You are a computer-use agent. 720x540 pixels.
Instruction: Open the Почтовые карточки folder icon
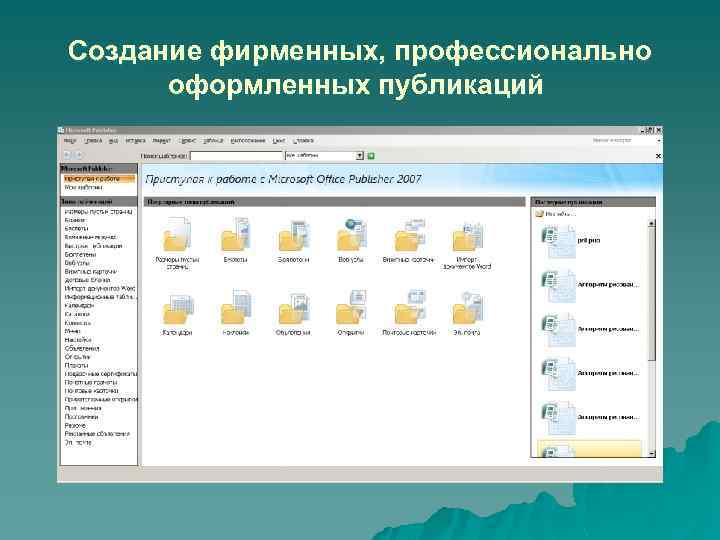click(x=409, y=308)
